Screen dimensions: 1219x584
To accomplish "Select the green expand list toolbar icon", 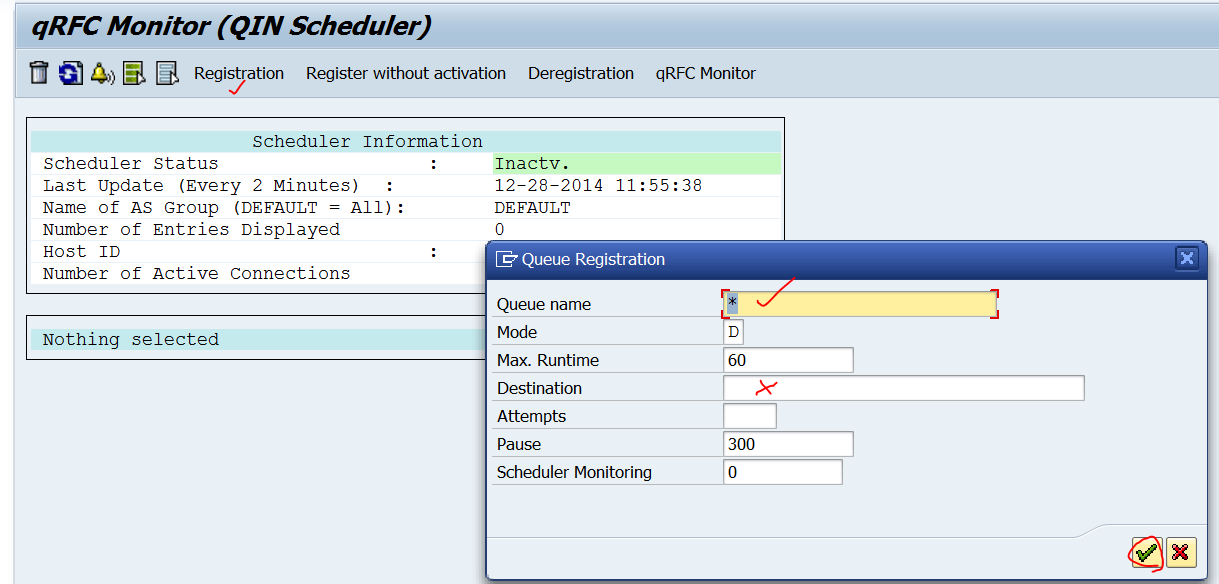I will click(134, 72).
